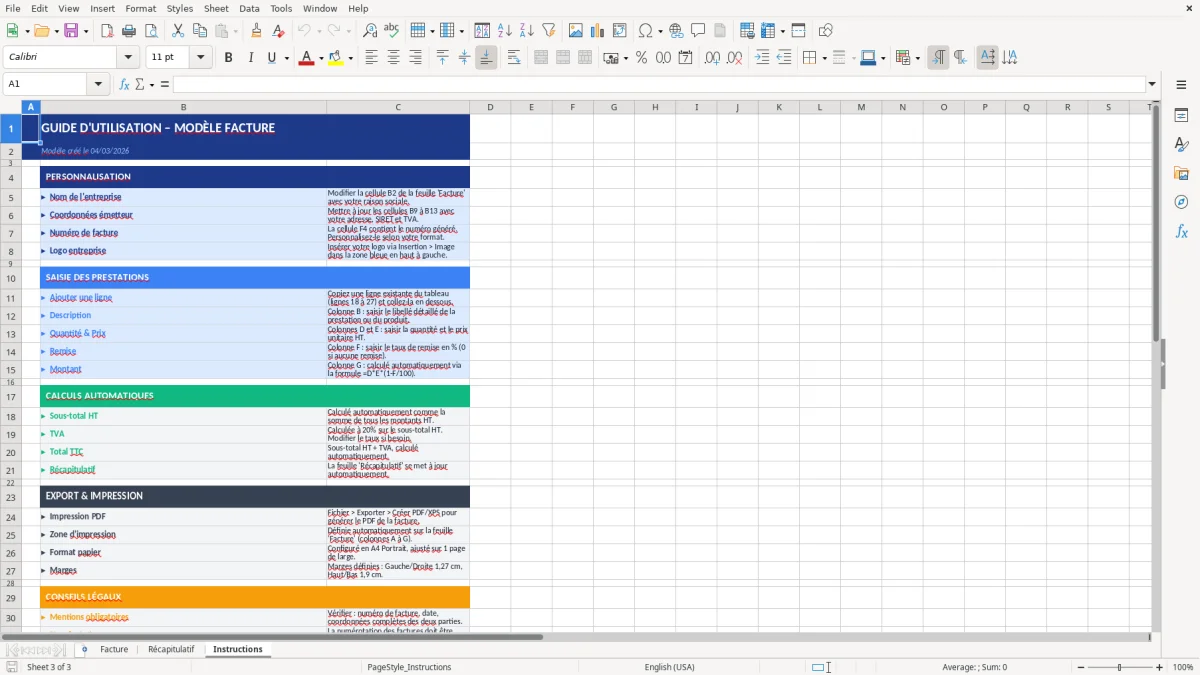This screenshot has width=1200, height=675.
Task: Click the Save document icon
Action: click(70, 31)
